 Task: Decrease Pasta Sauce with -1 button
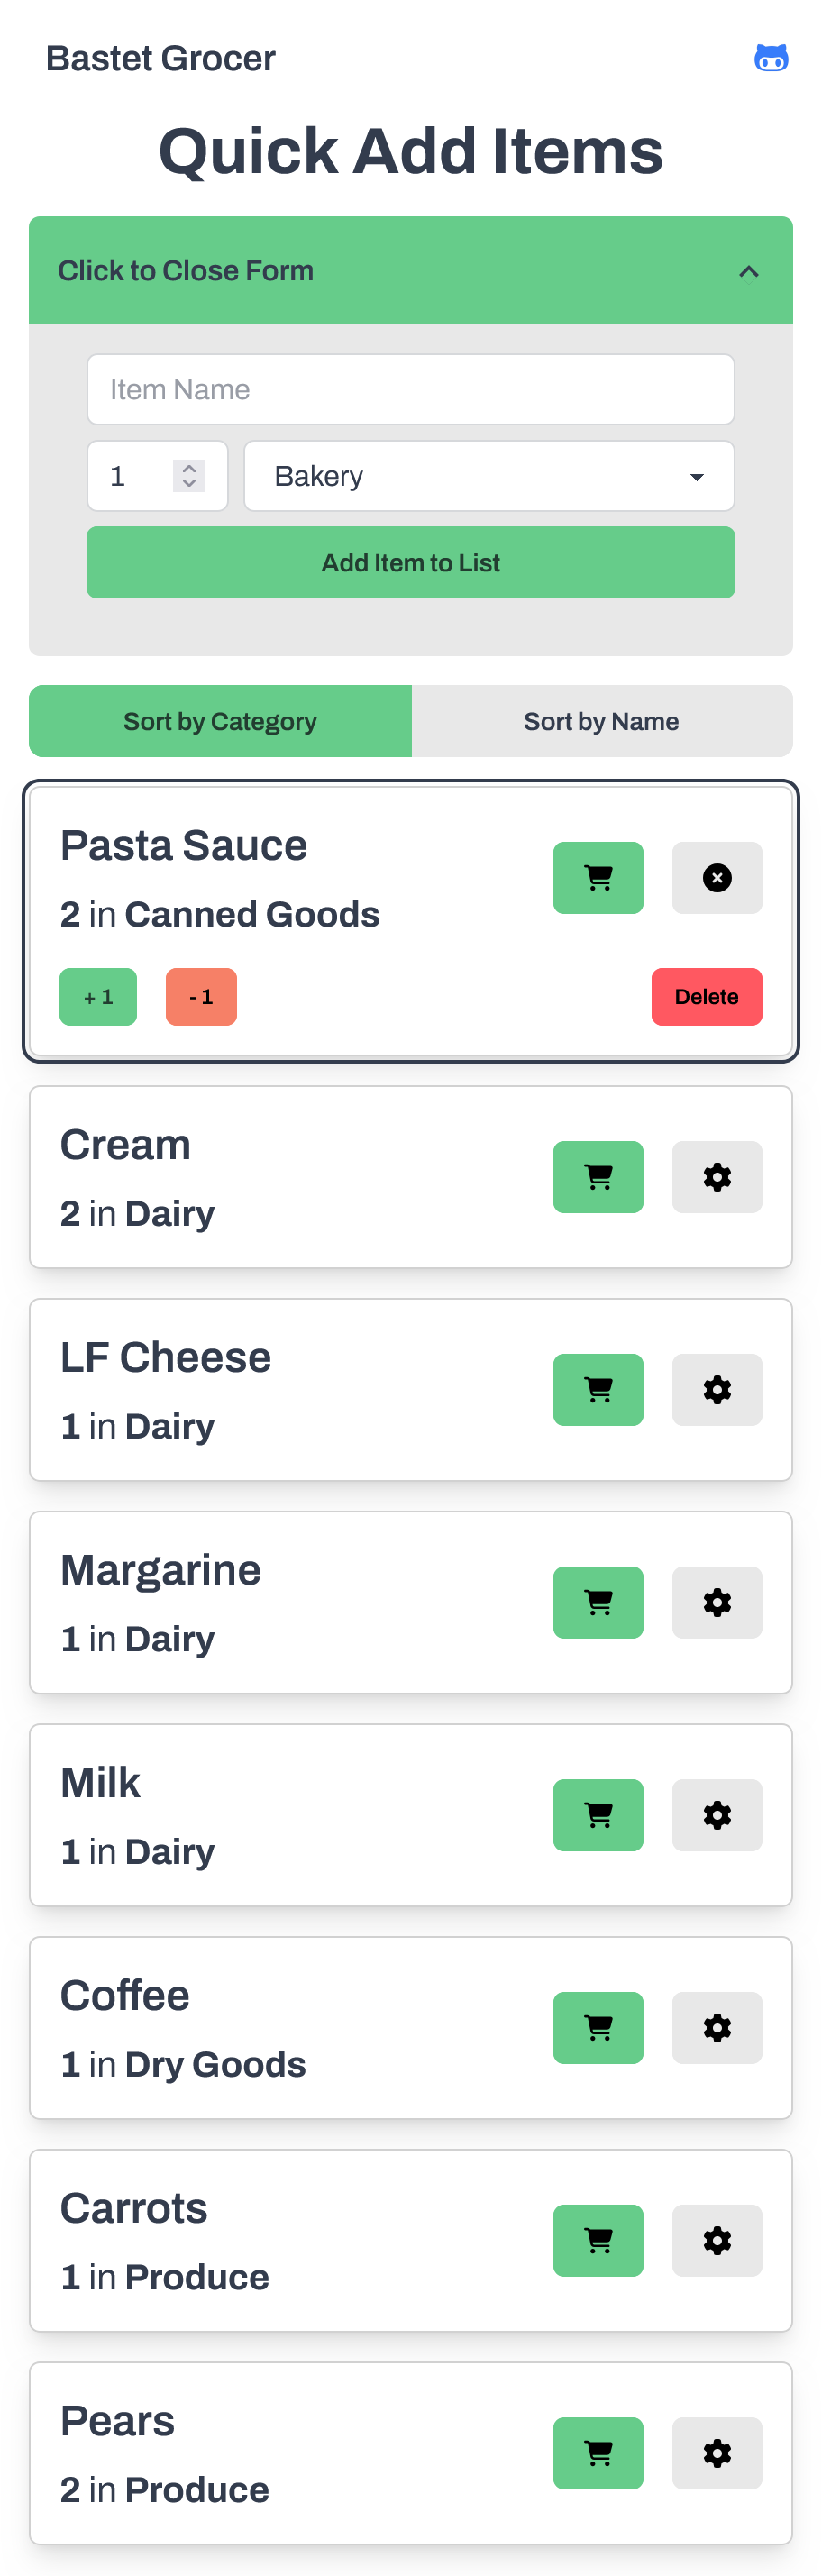click(201, 997)
